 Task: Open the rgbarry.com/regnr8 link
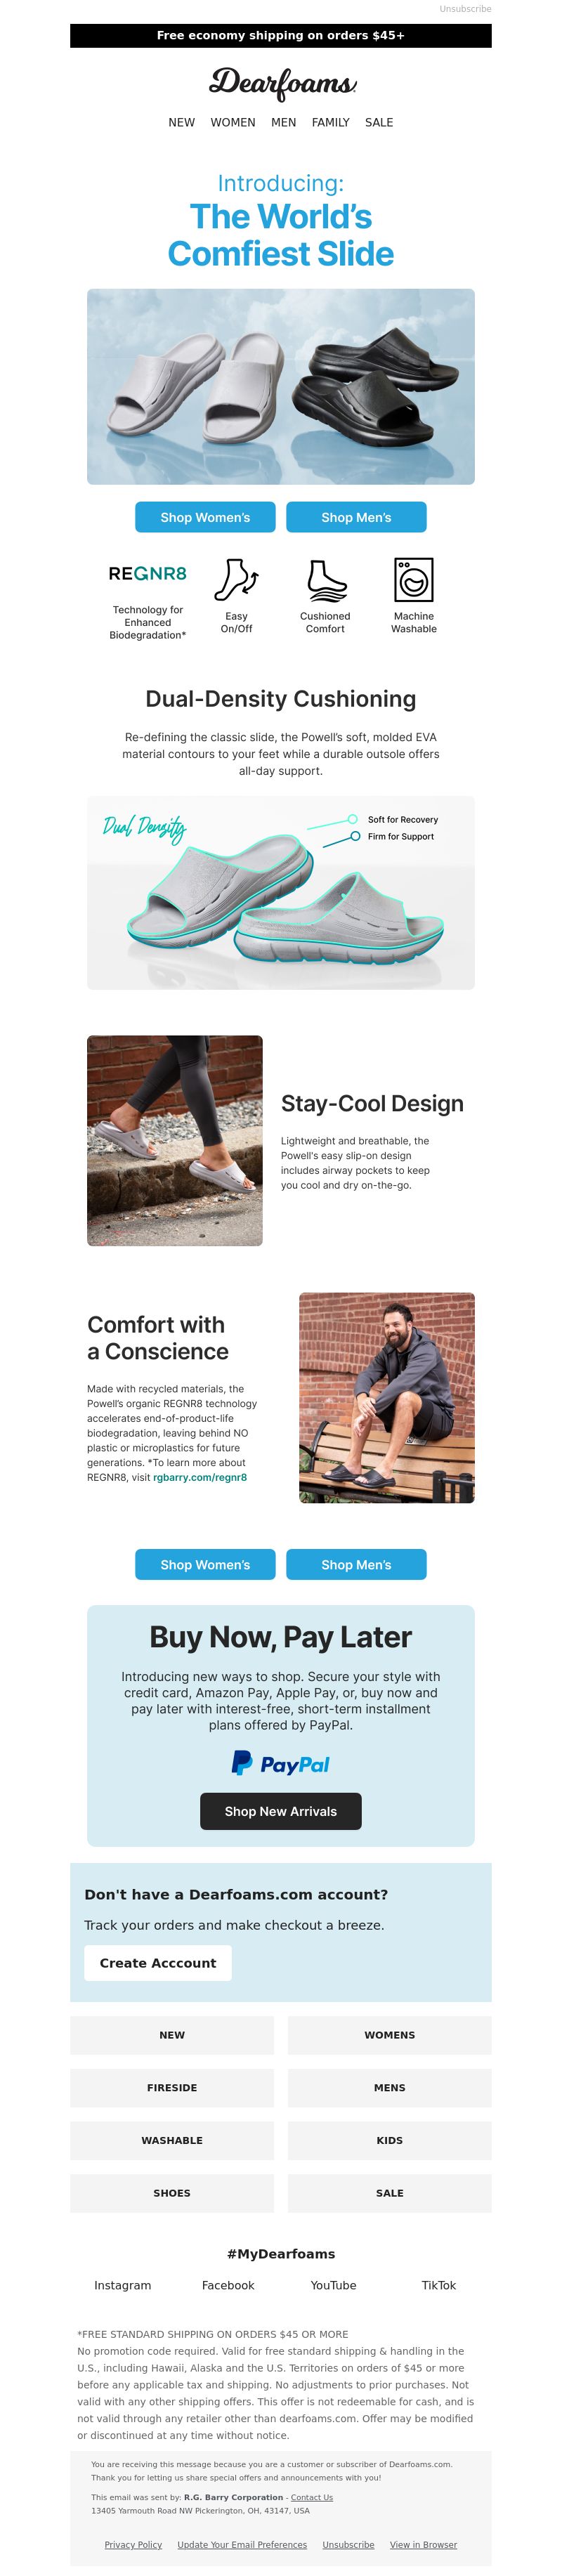pos(200,1477)
